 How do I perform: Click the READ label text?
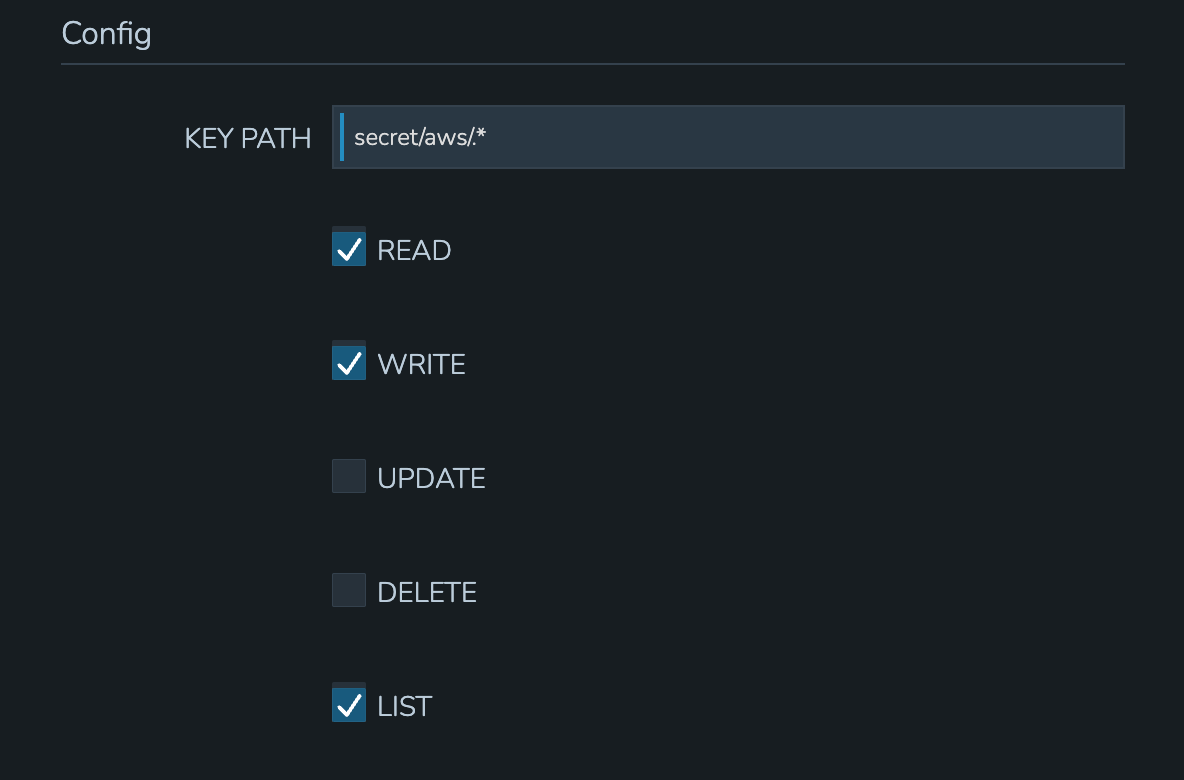point(414,250)
